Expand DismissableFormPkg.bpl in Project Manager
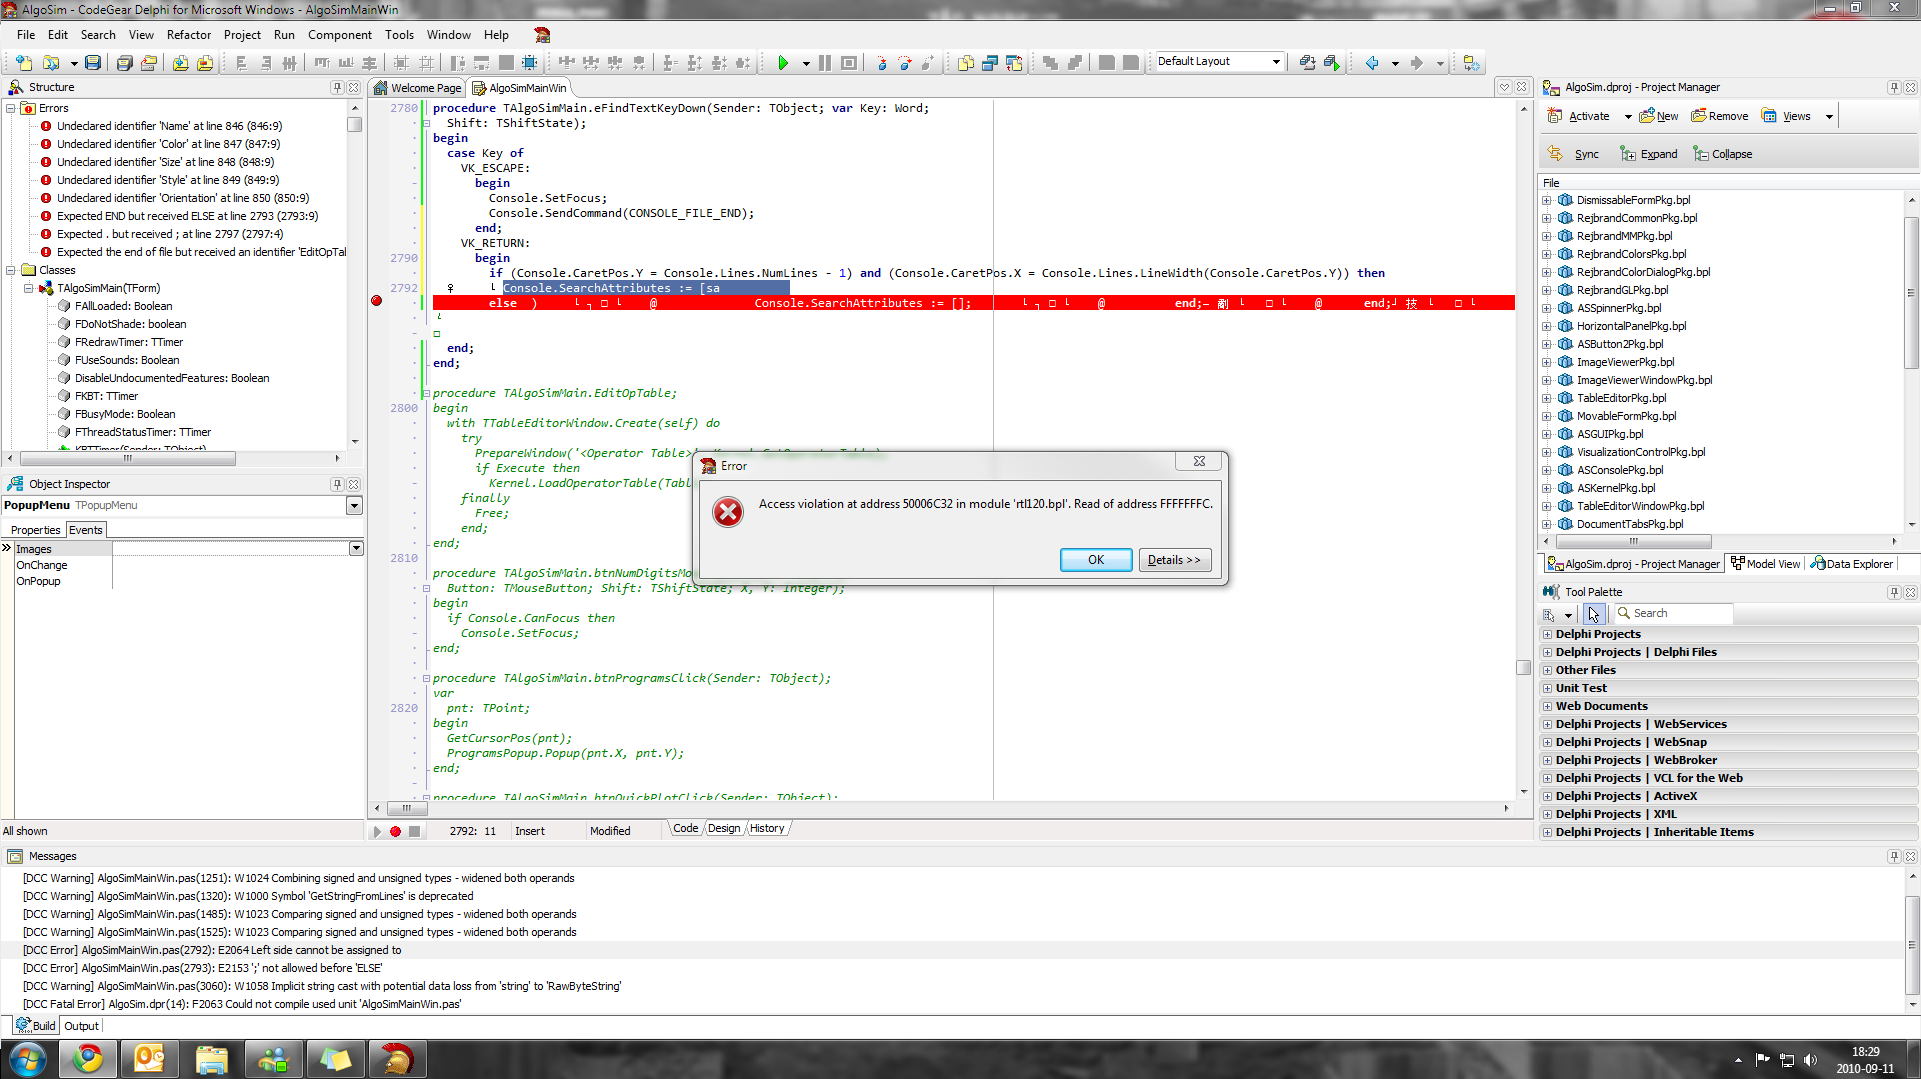This screenshot has height=1079, width=1921. (x=1547, y=200)
